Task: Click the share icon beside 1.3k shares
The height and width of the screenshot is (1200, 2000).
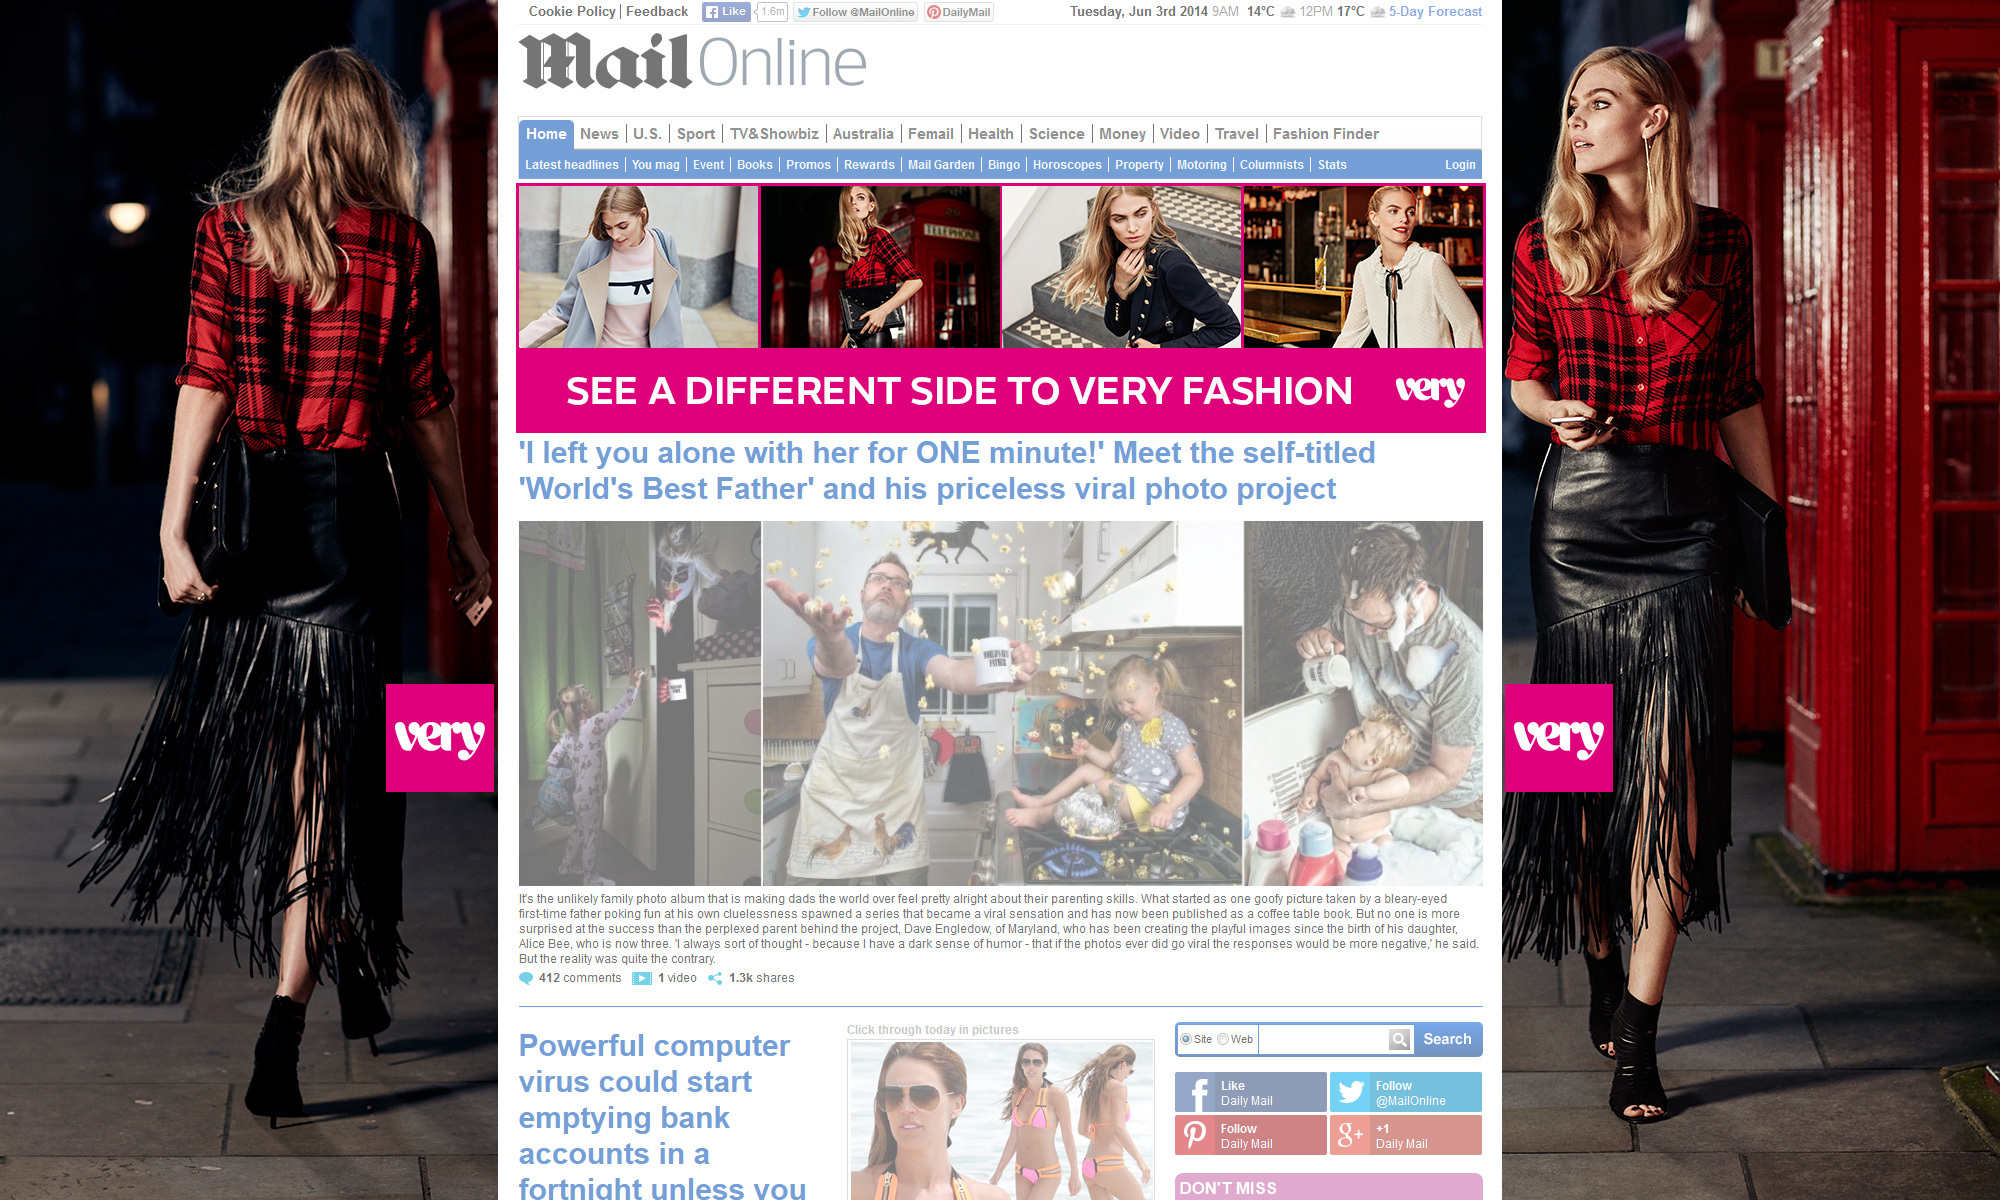Action: [x=715, y=978]
